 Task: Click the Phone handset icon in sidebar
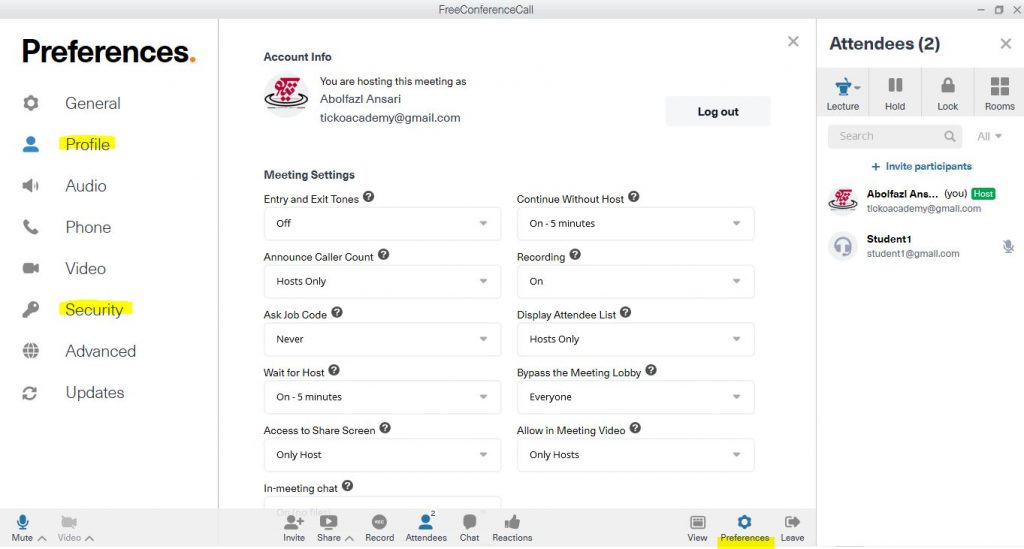(31, 227)
